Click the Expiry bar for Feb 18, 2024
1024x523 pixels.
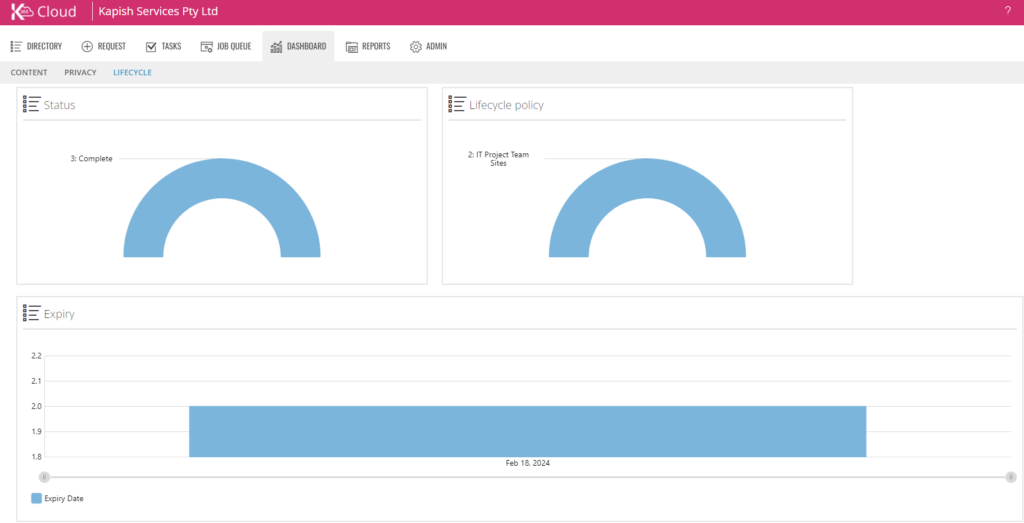tap(528, 431)
